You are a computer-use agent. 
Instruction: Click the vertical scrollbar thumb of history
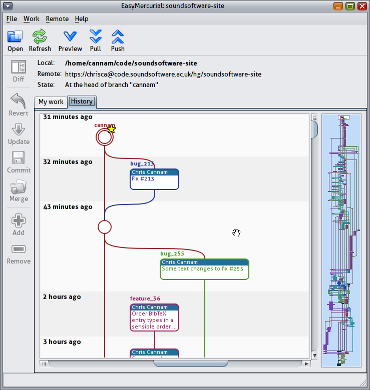(315, 129)
